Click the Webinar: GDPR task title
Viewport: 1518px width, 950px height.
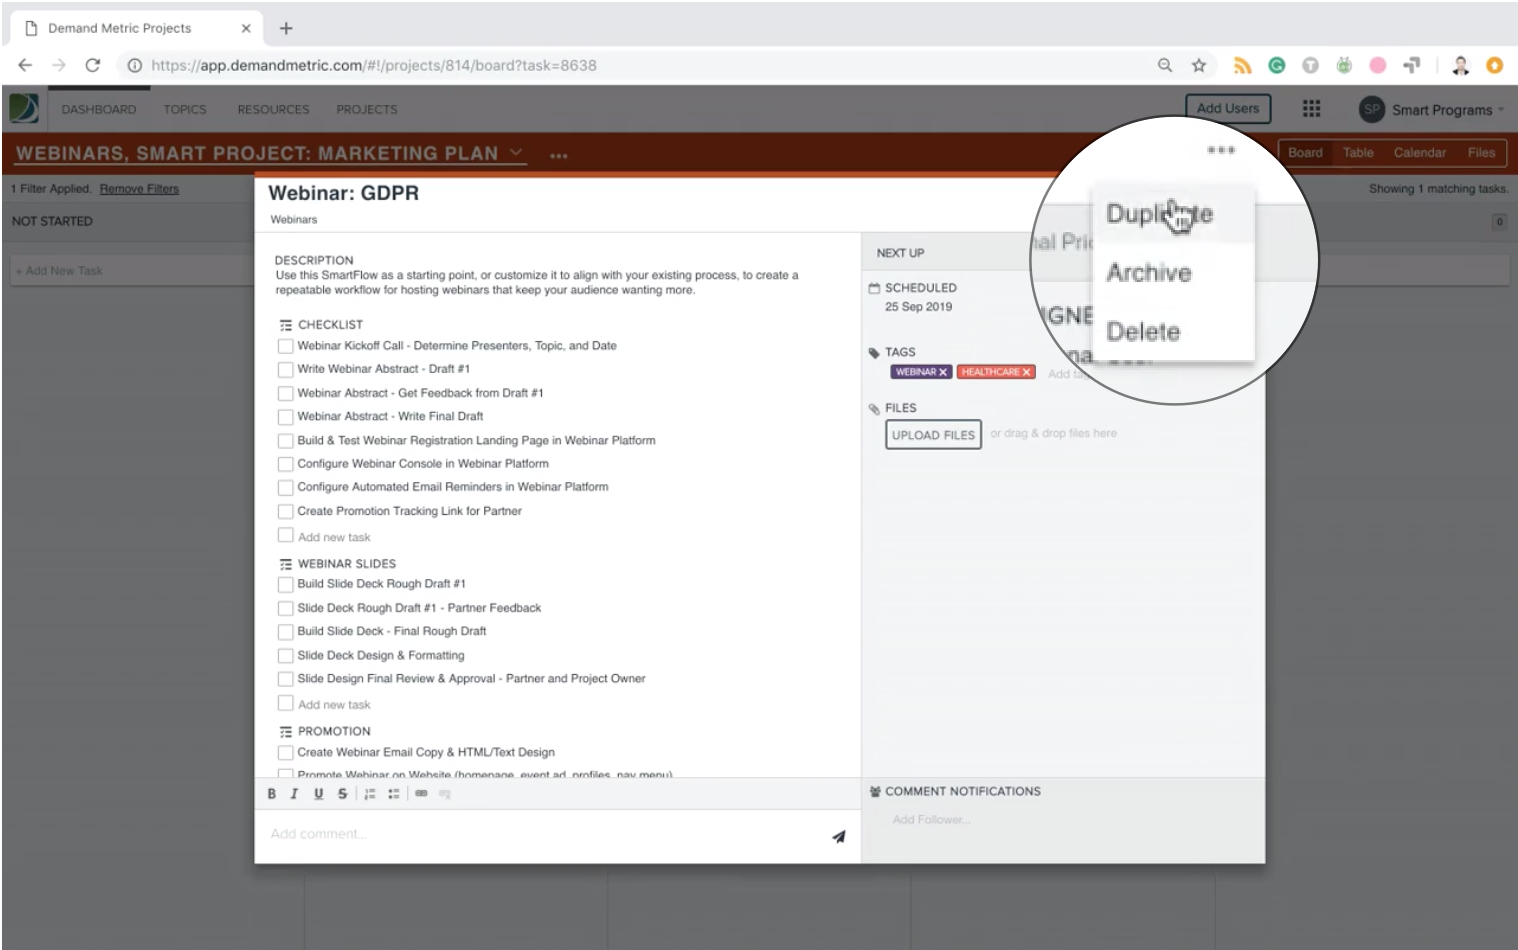pyautogui.click(x=344, y=193)
